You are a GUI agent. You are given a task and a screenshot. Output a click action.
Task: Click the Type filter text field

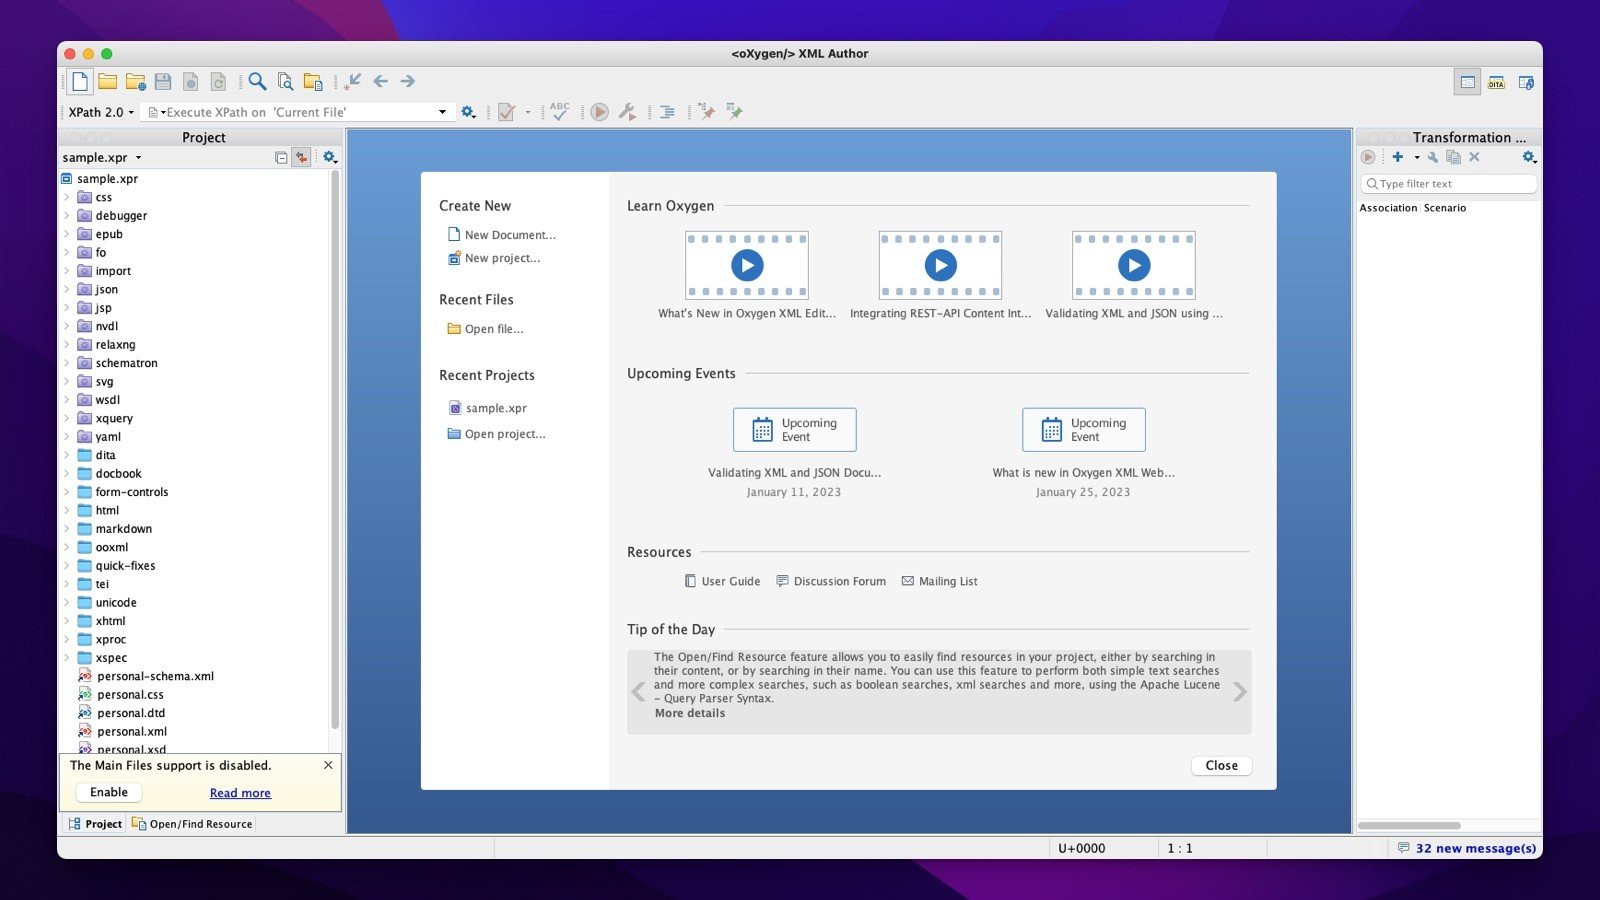click(x=1450, y=184)
